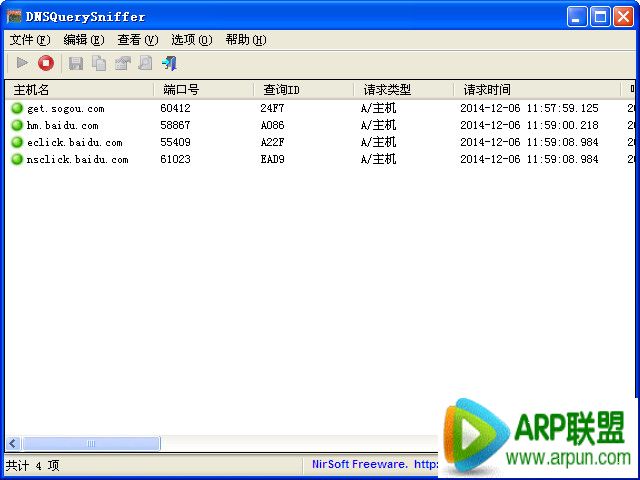Click the A/主机 type in nsclick.baidu.com row
Viewport: 640px width, 480px height.
click(x=378, y=159)
